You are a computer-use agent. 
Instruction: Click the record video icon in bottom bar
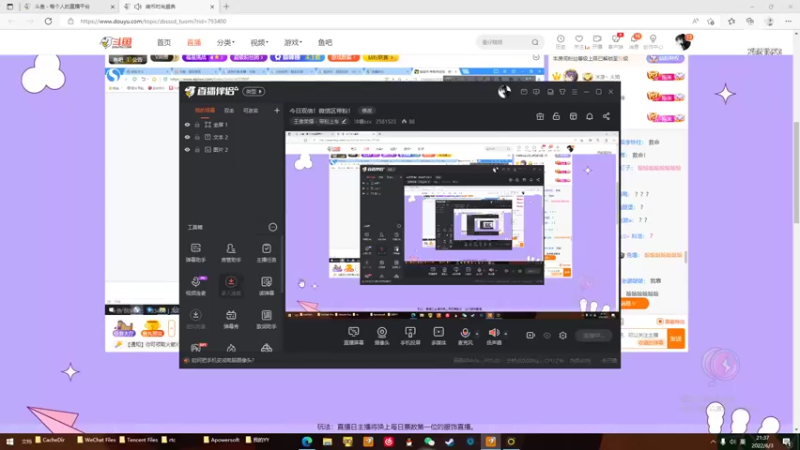tap(531, 335)
